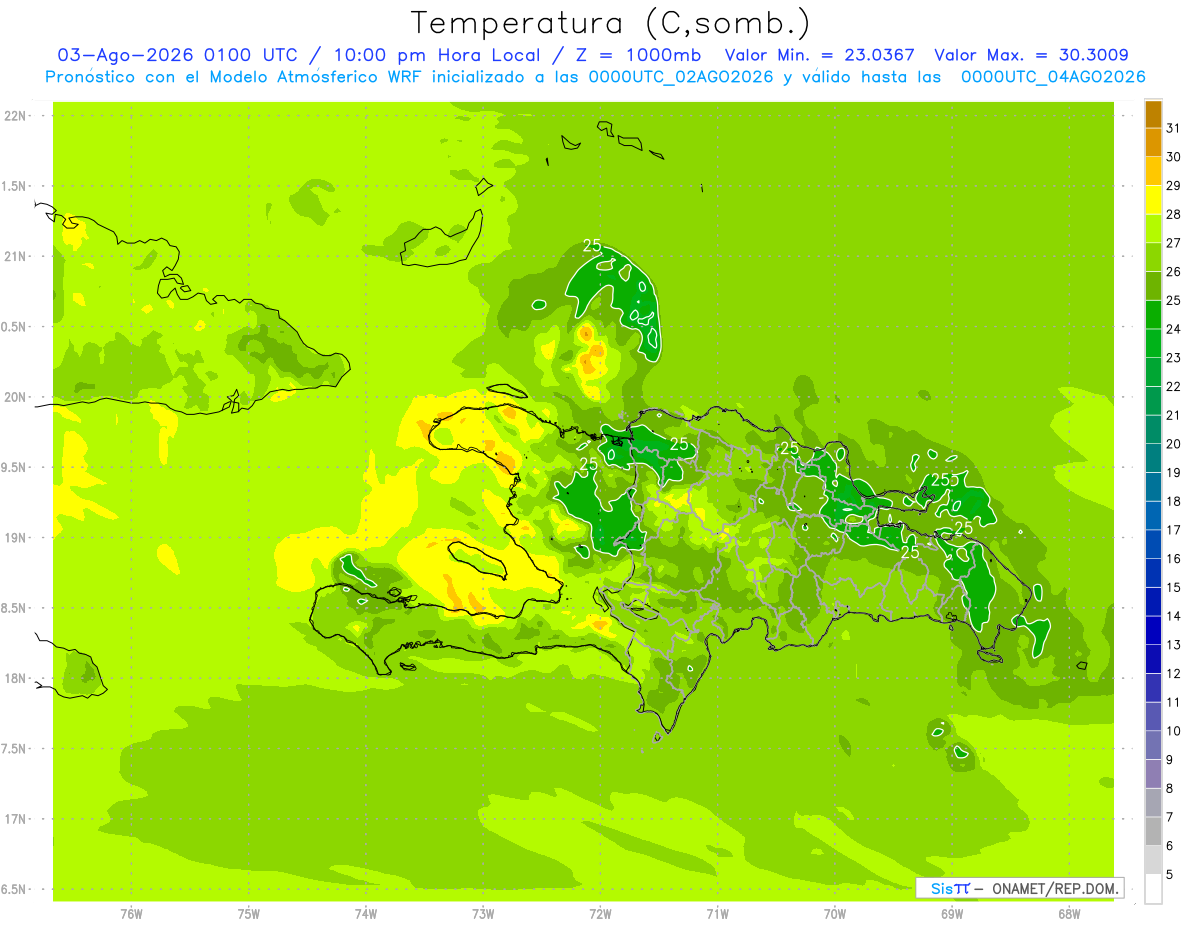Click the "74W" longitude label
1200x927 pixels.
[366, 913]
